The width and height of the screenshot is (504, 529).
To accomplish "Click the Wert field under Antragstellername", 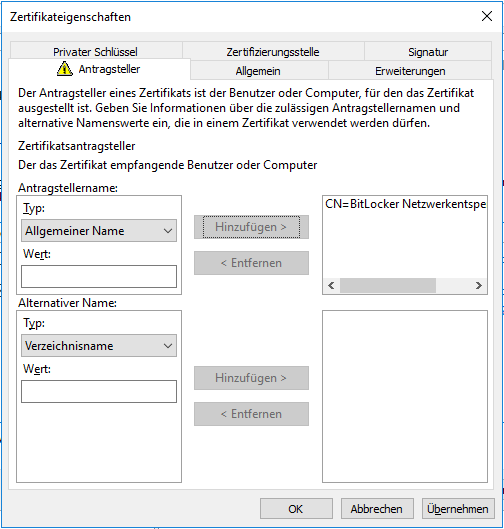I will [99, 277].
